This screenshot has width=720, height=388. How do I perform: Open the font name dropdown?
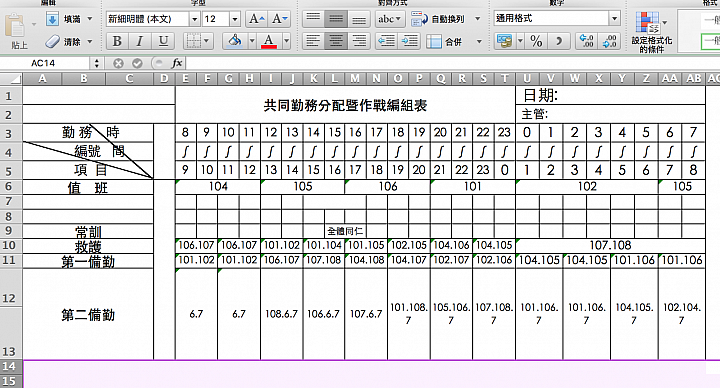195,19
